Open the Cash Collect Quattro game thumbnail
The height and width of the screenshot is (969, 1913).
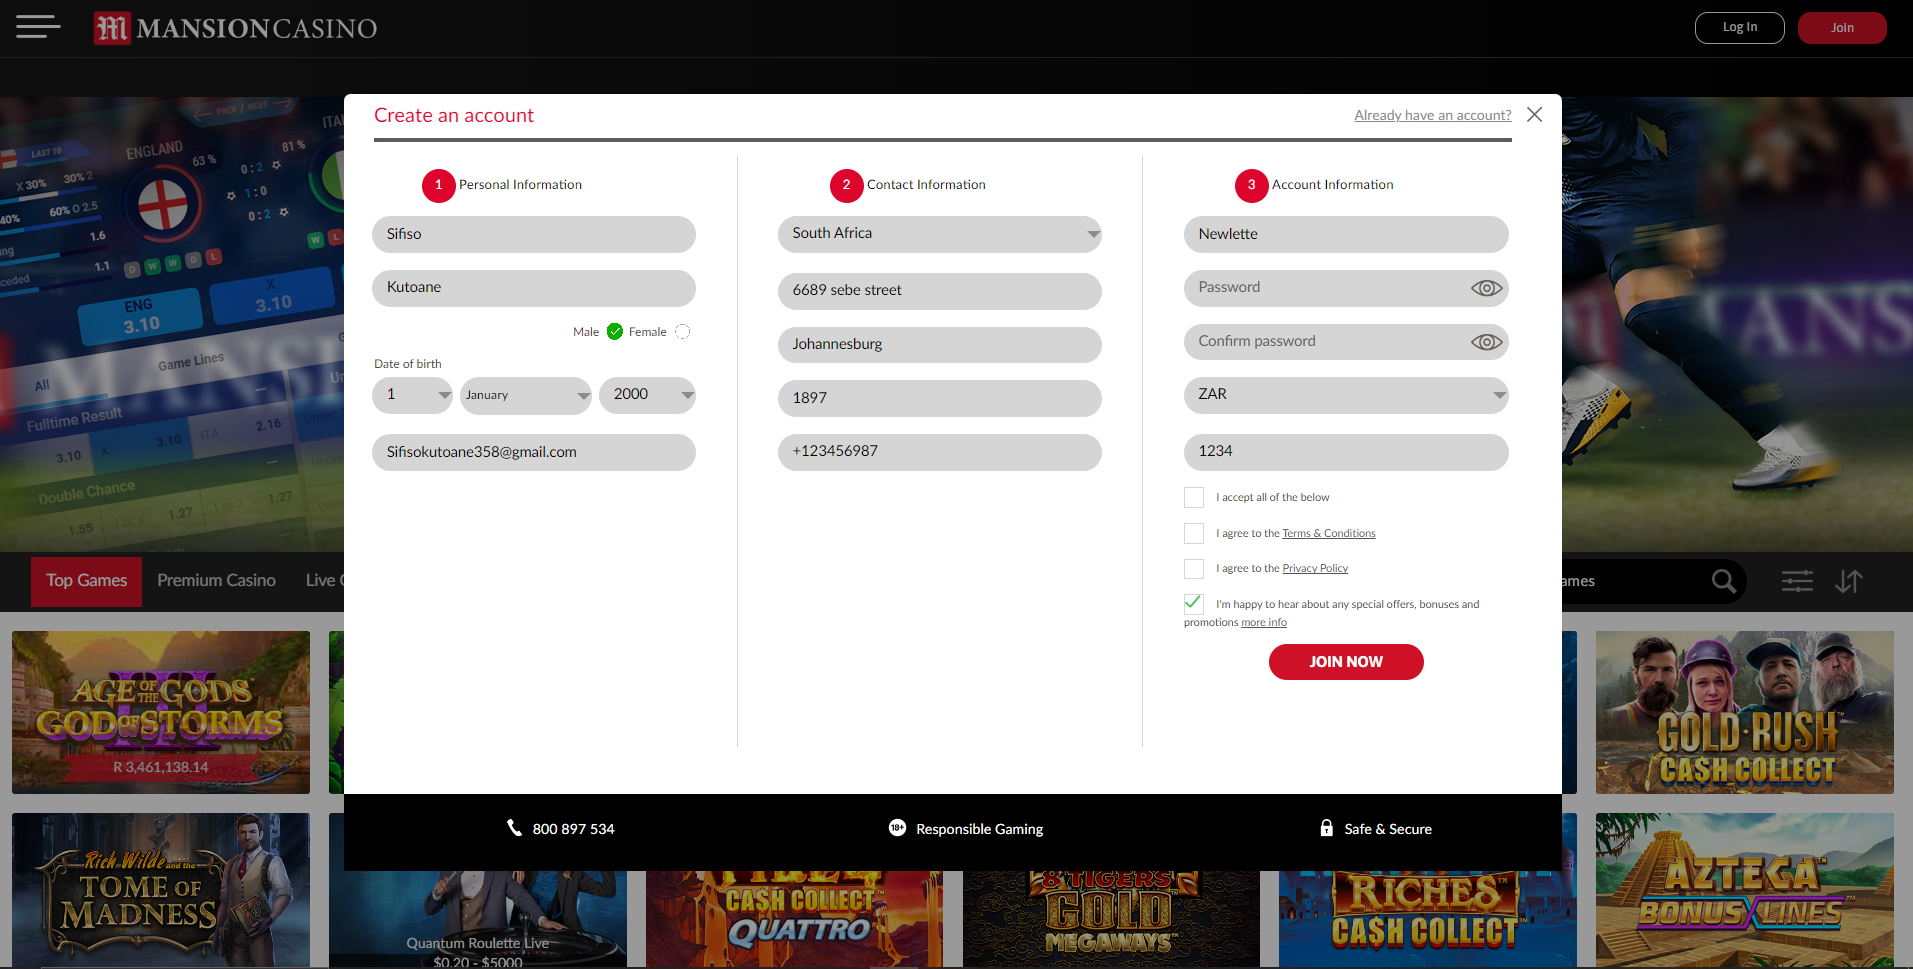coord(794,919)
